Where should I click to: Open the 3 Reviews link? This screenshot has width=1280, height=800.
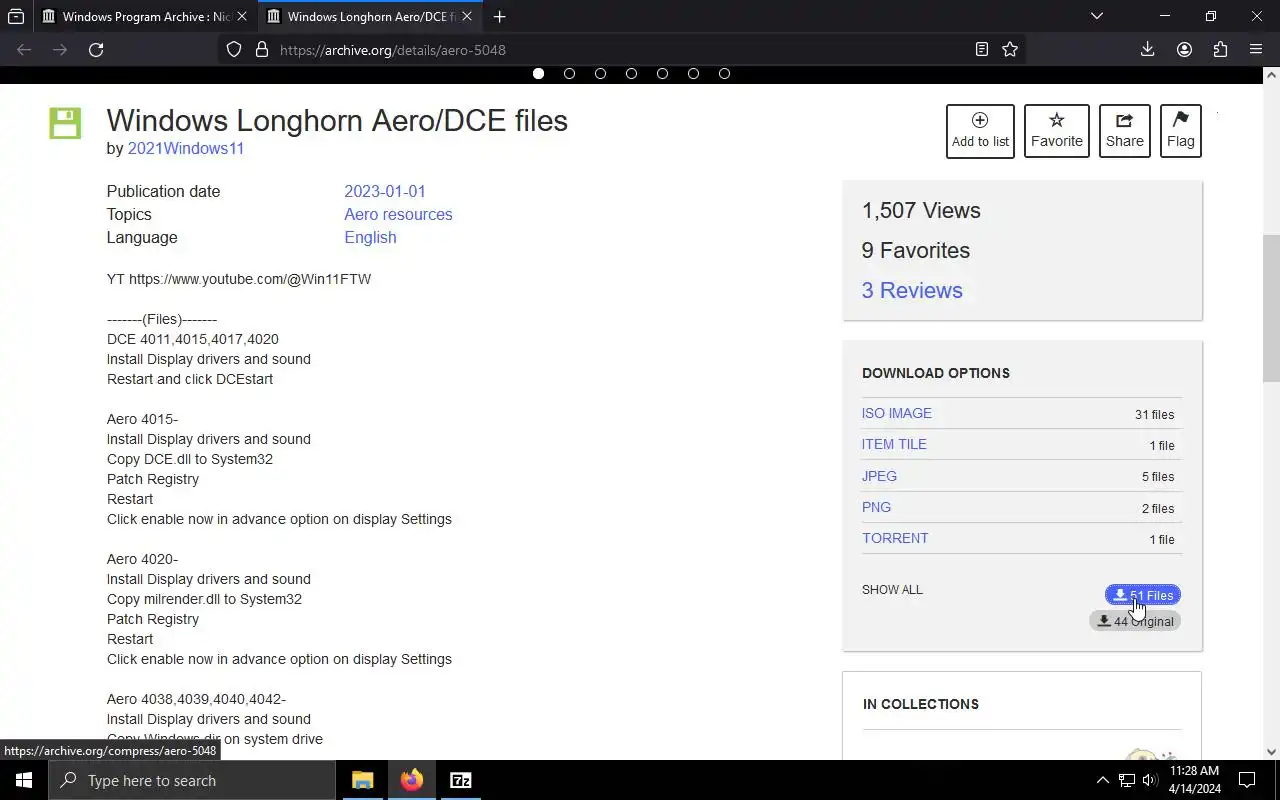point(912,290)
